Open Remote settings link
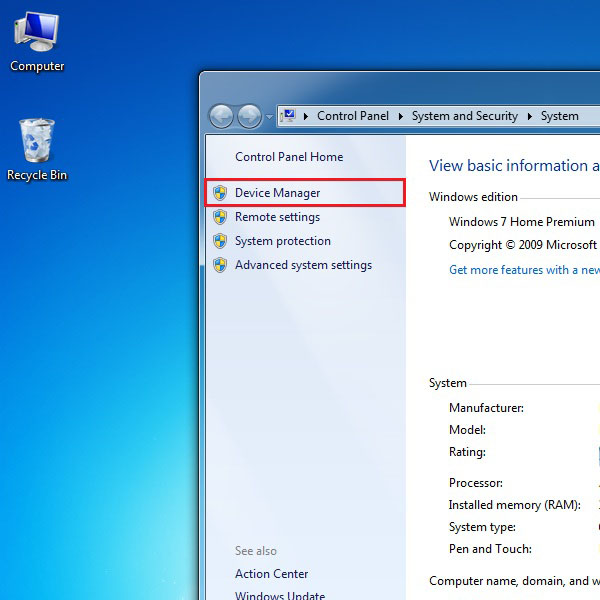 277,217
